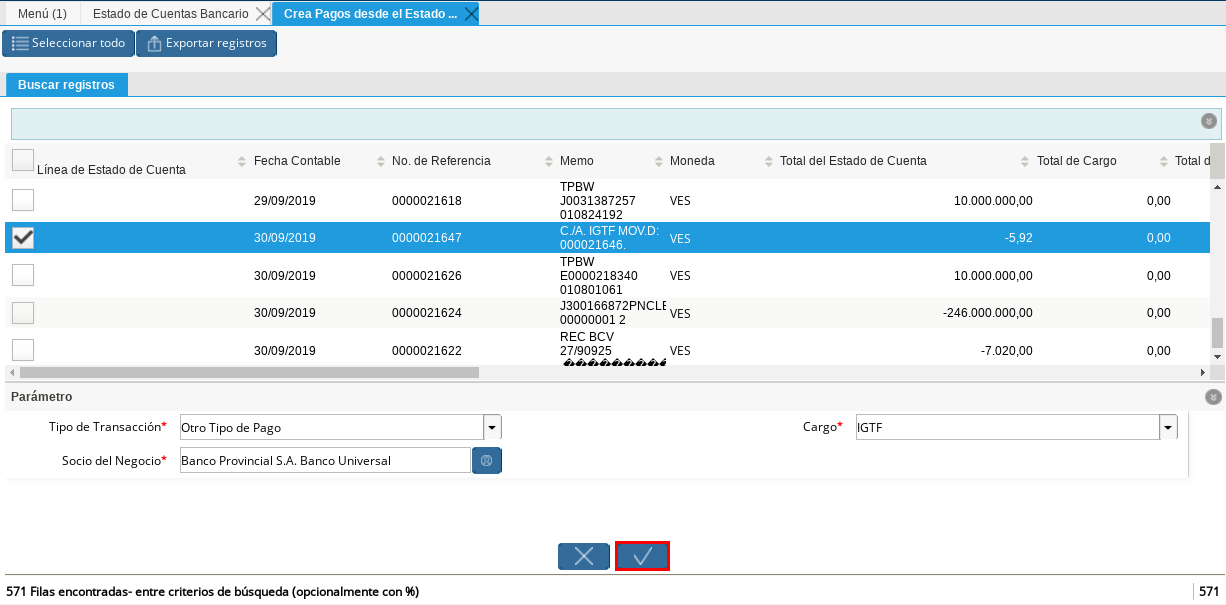The height and width of the screenshot is (605, 1226).
Task: Click the Seleccionar todo button
Action: [x=68, y=43]
